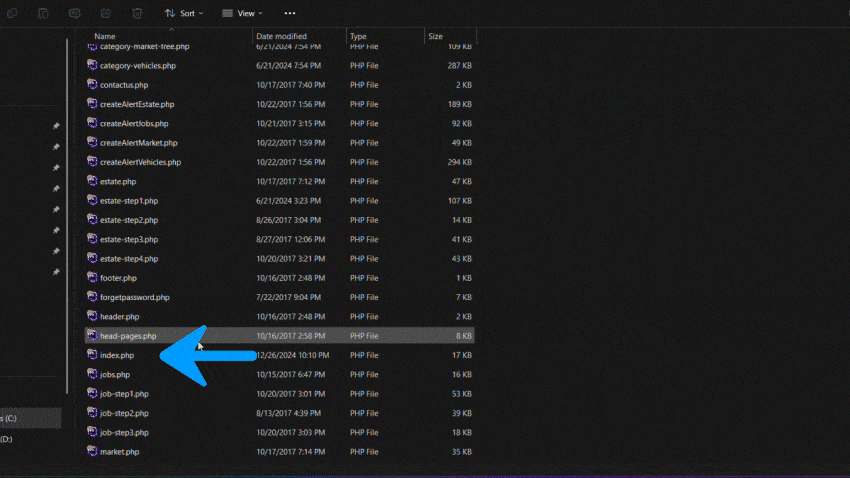Click the 12/26/2024 10:10 PM date of index.php

coord(292,356)
